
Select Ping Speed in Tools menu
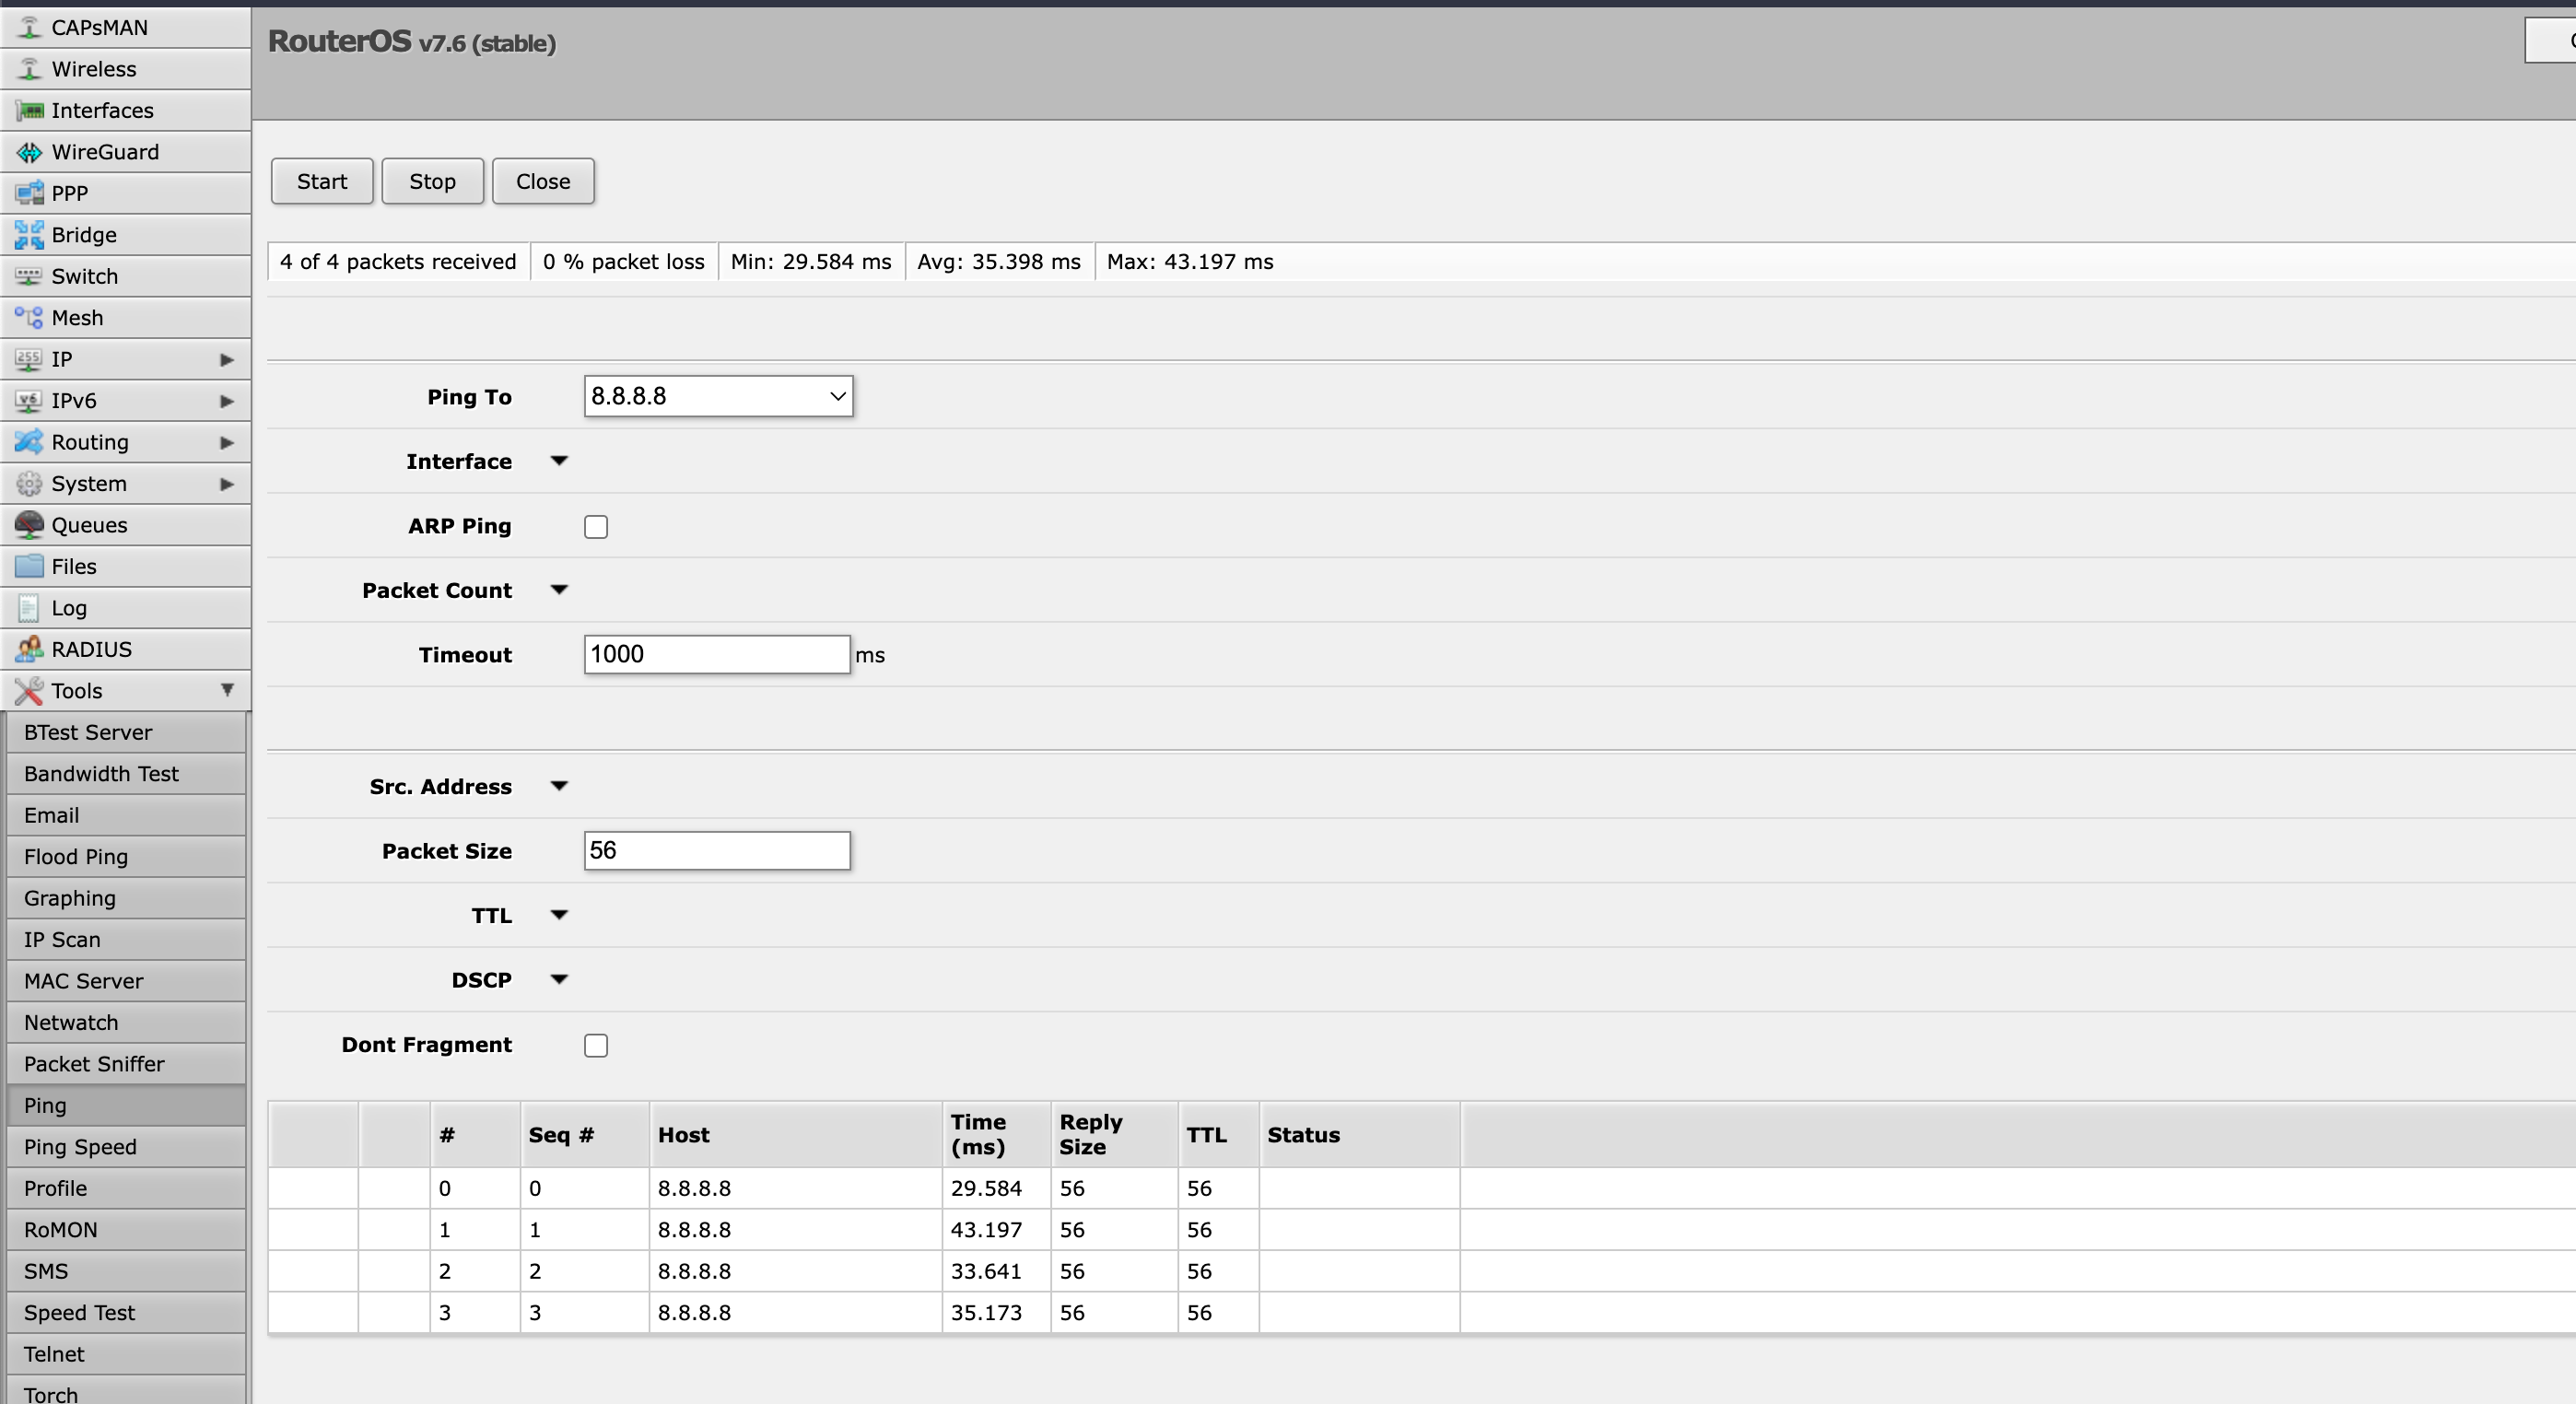coord(126,1148)
